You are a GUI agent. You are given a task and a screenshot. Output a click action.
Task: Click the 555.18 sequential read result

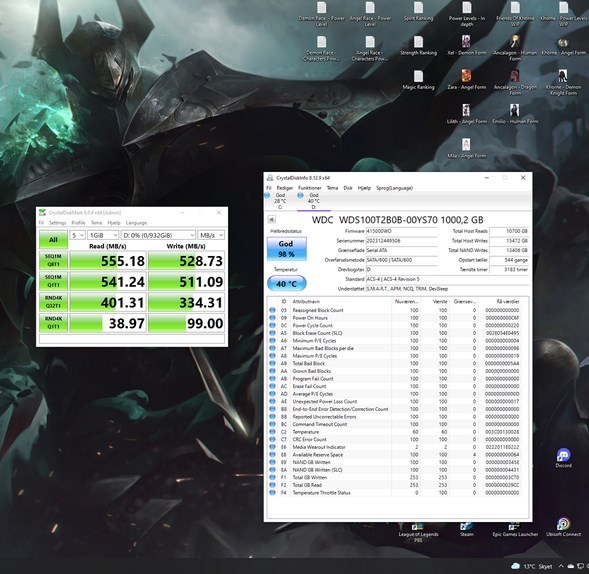[108, 261]
